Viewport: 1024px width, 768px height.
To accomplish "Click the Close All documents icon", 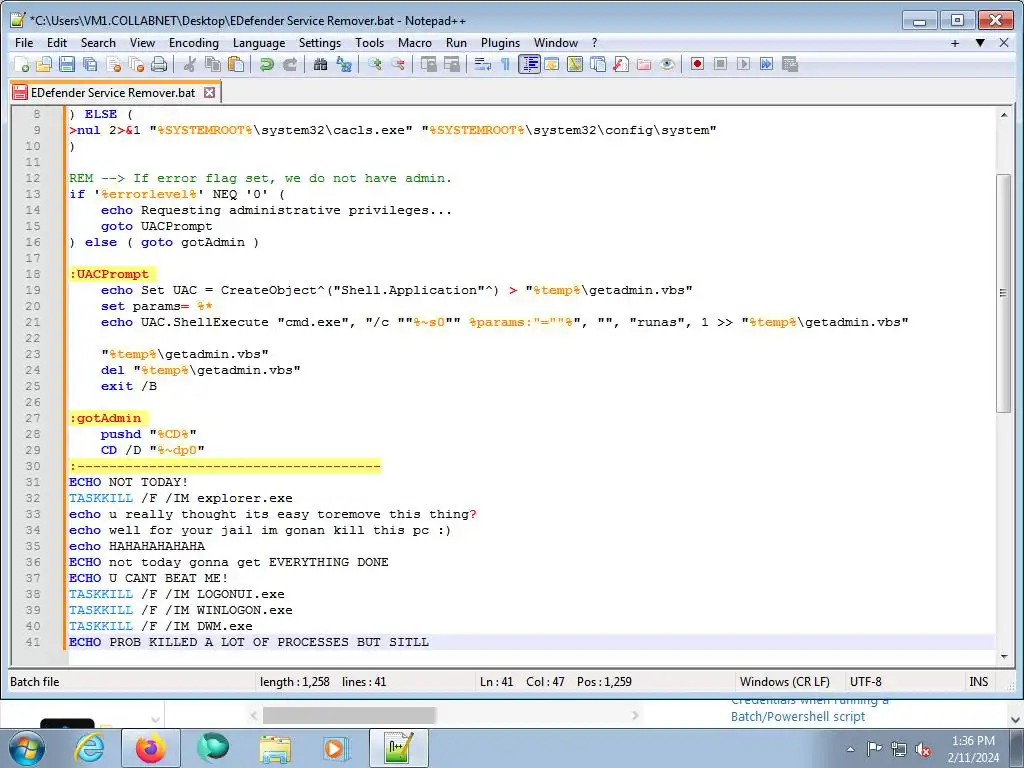I will tap(136, 64).
